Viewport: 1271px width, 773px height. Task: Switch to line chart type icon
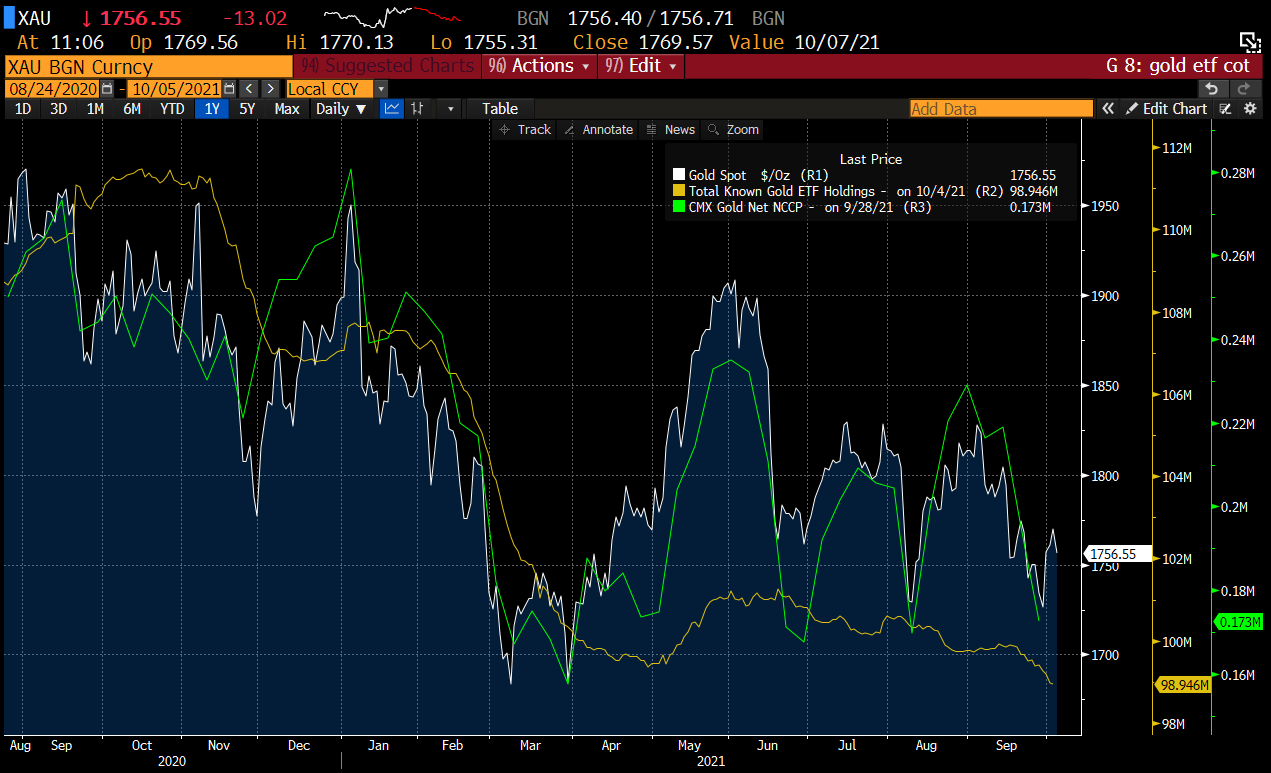point(392,108)
